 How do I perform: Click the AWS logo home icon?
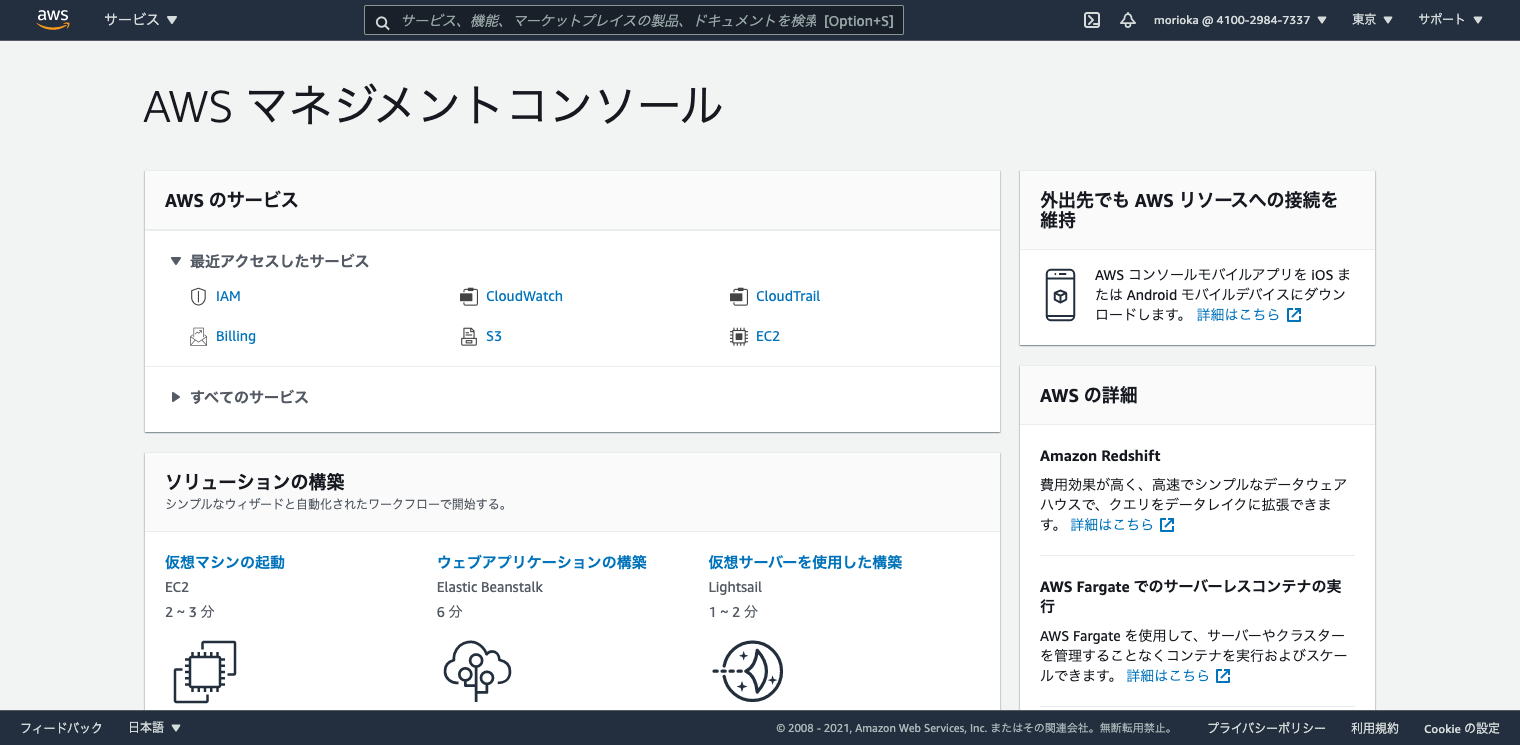click(x=53, y=20)
